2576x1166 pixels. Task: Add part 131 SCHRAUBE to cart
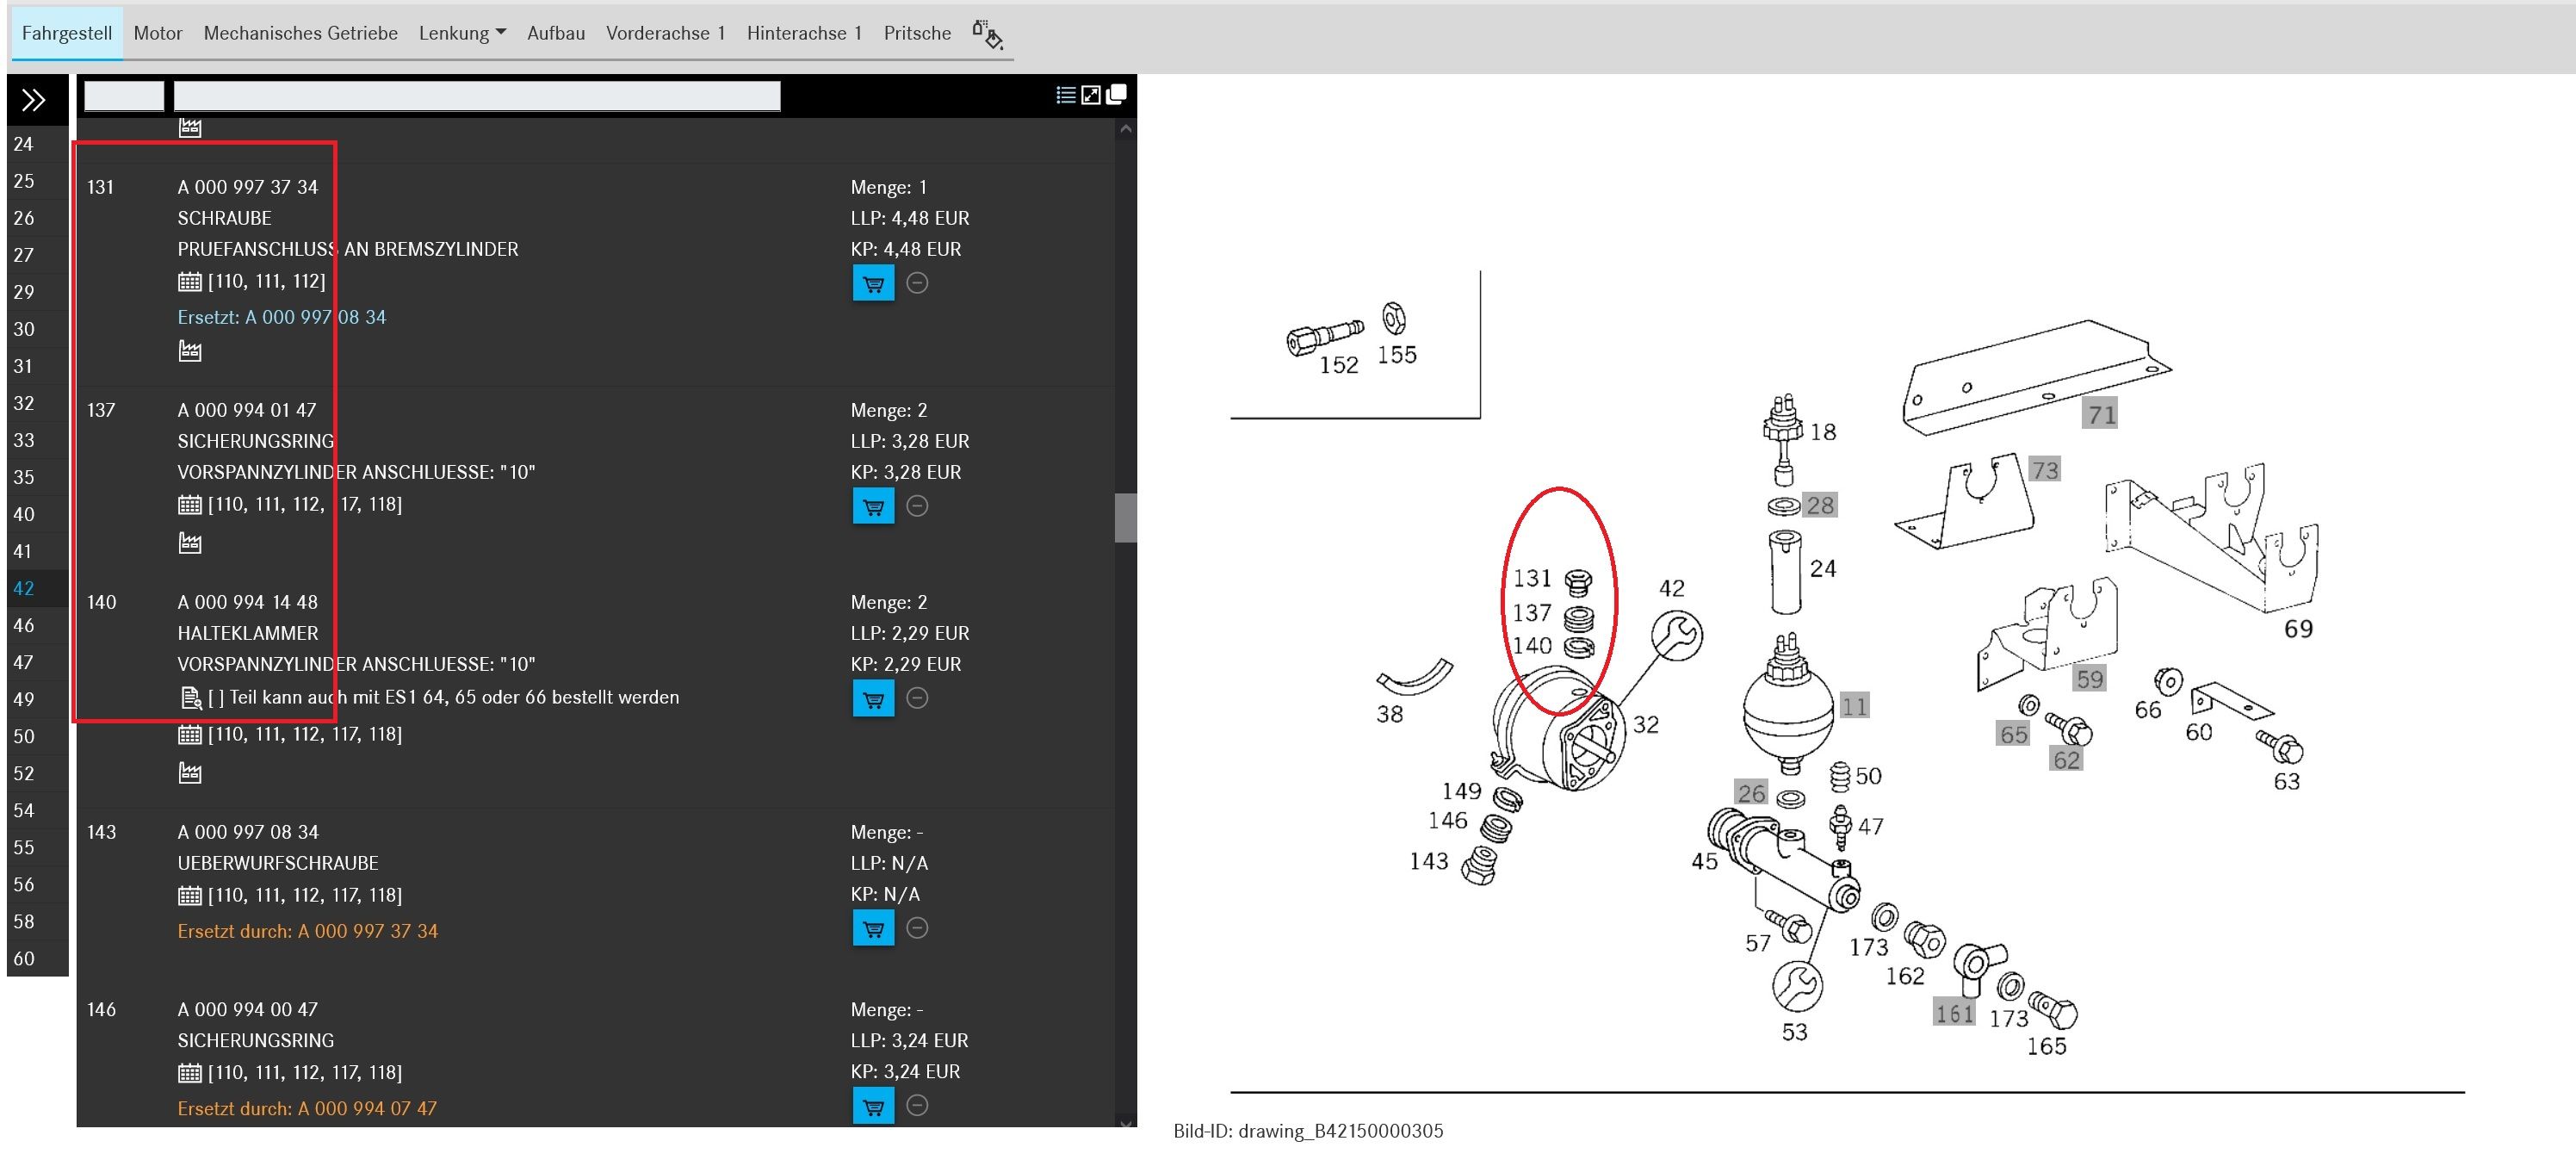coord(873,284)
